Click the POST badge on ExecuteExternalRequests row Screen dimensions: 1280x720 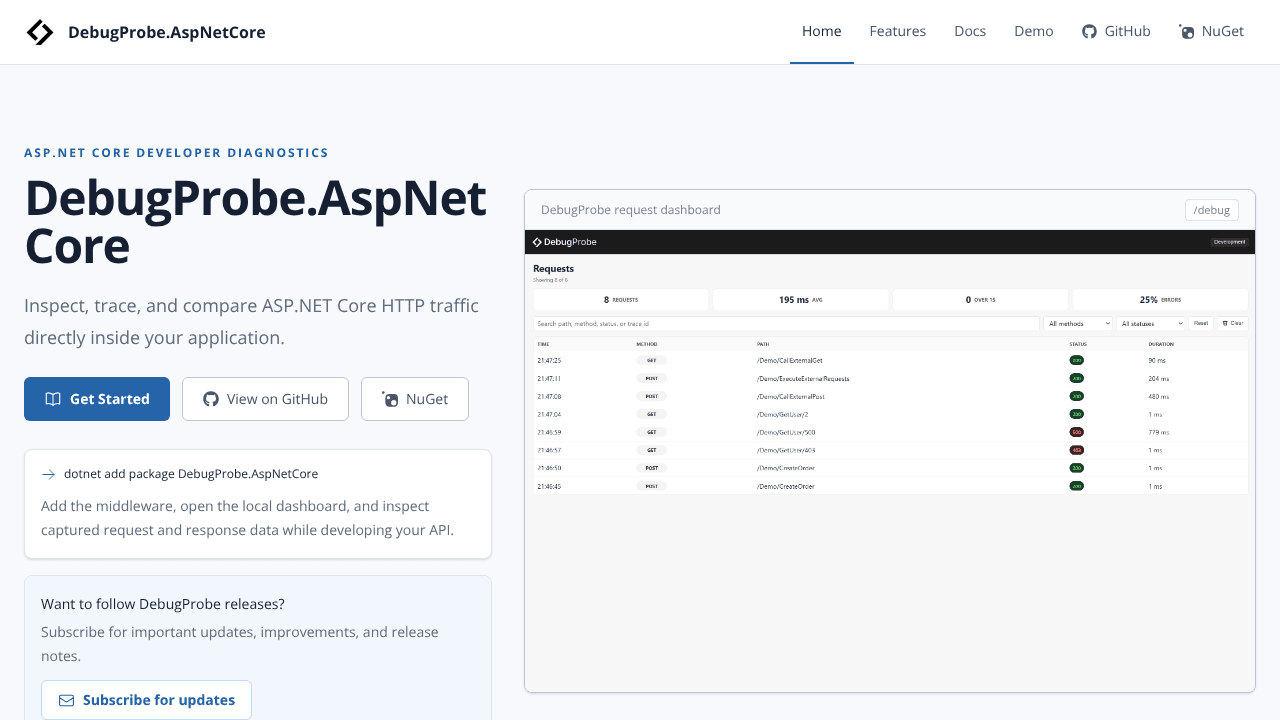coord(651,378)
